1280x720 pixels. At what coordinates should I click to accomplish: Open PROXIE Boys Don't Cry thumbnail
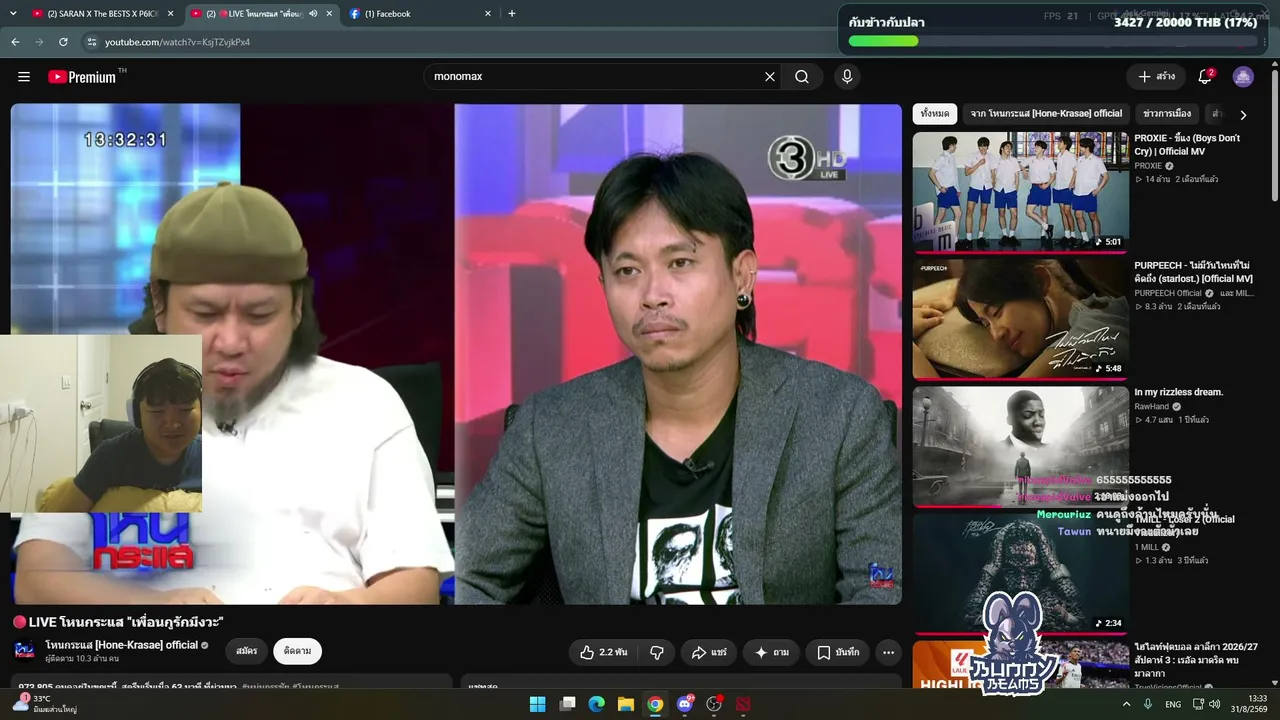[x=1021, y=191]
